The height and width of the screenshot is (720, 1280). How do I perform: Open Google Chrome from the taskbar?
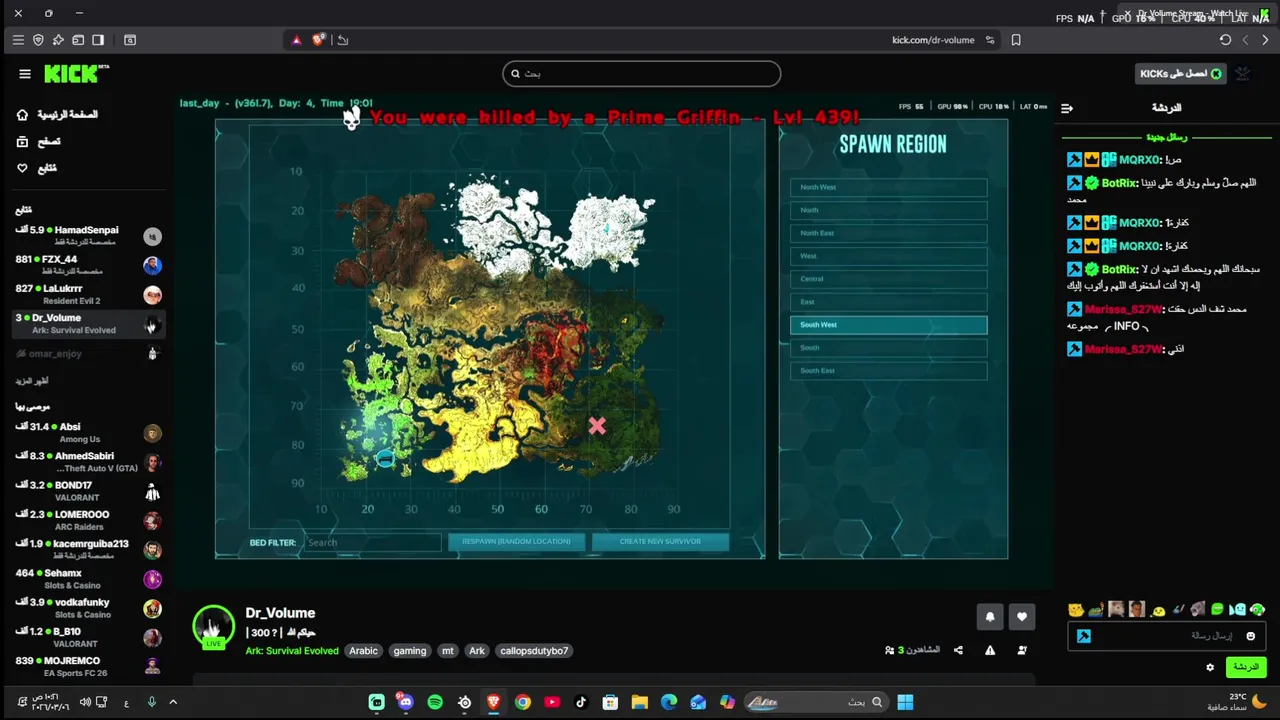[x=522, y=702]
